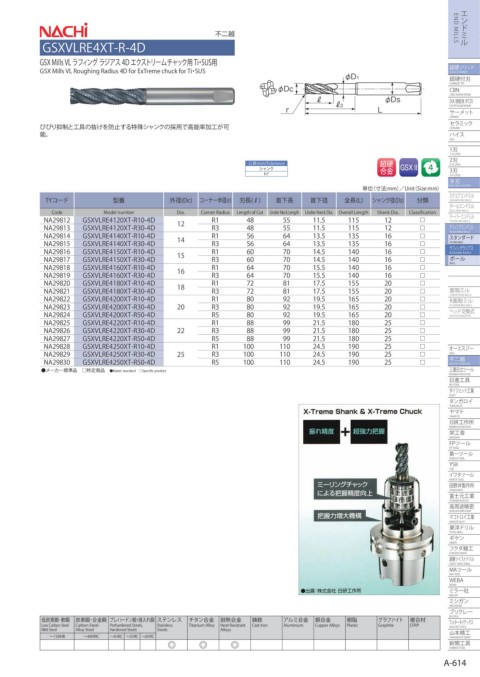
Task: Select the MAツール maker tab
Action: (464, 571)
